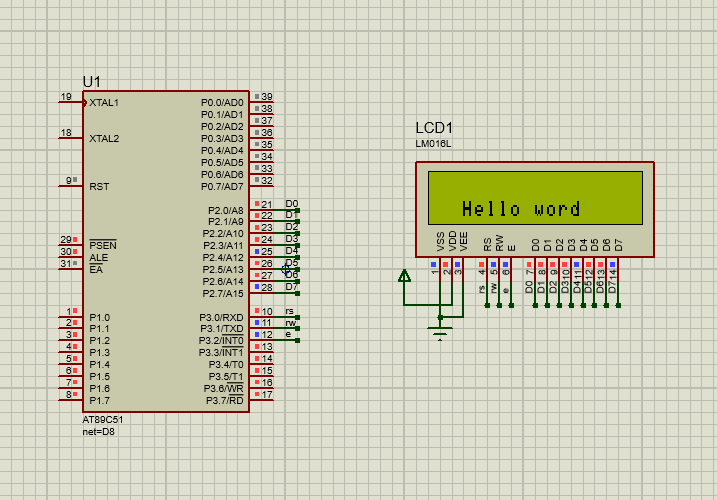This screenshot has width=717, height=500.
Task: Click the RST pin 9 on the microcontroller
Action: [x=70, y=185]
